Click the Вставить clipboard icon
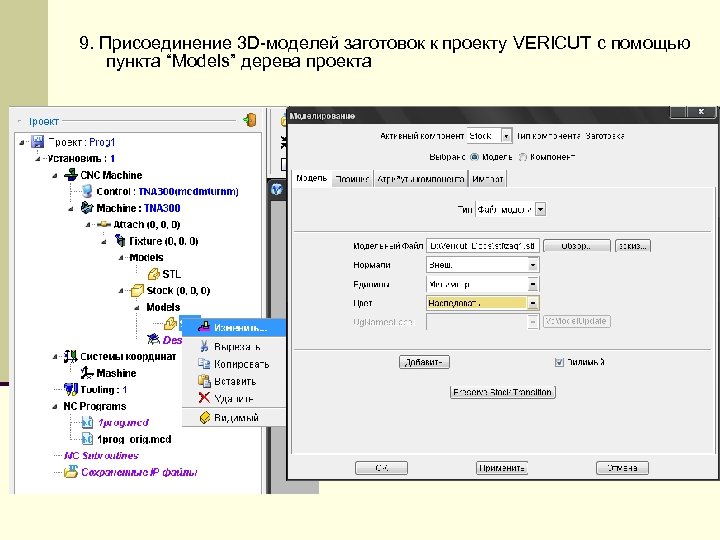The height and width of the screenshot is (540, 720). (x=204, y=381)
